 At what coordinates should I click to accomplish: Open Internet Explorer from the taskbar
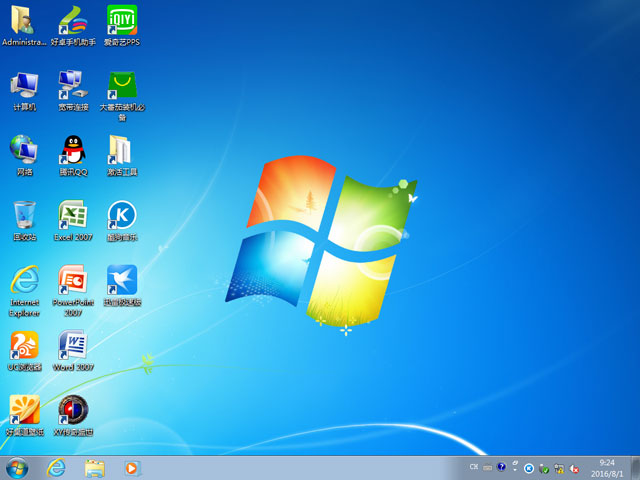[56, 467]
